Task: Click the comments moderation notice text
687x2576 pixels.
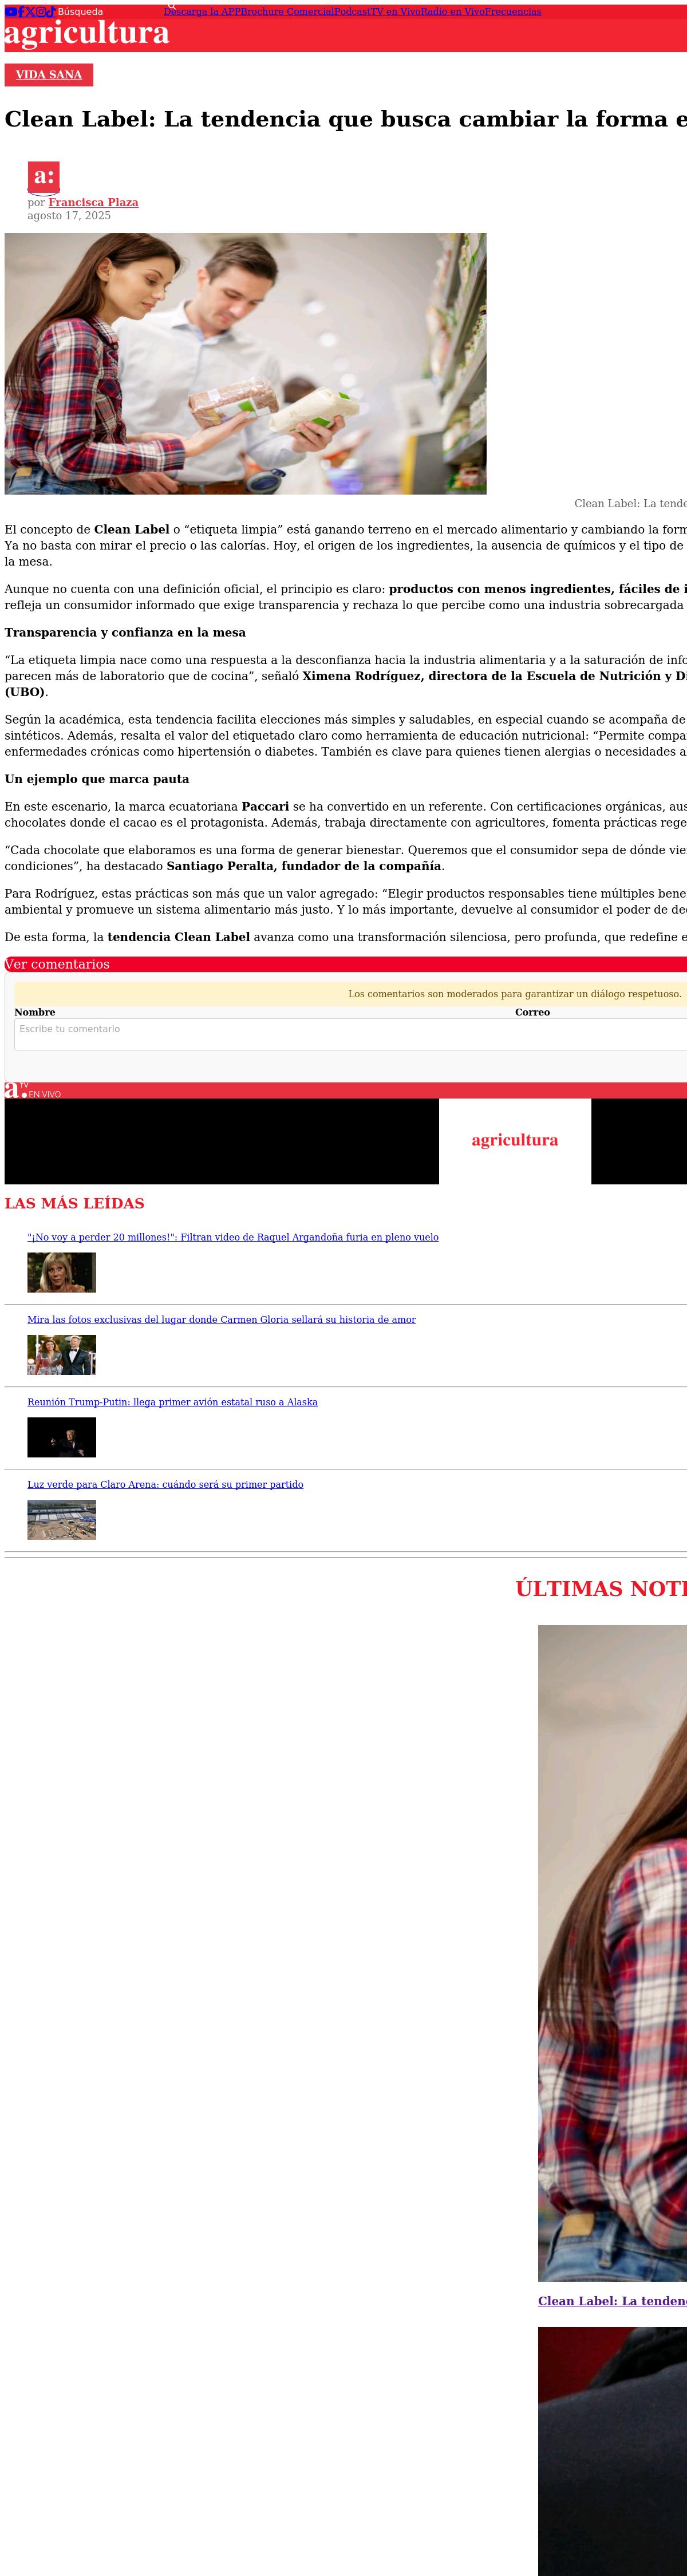Action: click(515, 994)
